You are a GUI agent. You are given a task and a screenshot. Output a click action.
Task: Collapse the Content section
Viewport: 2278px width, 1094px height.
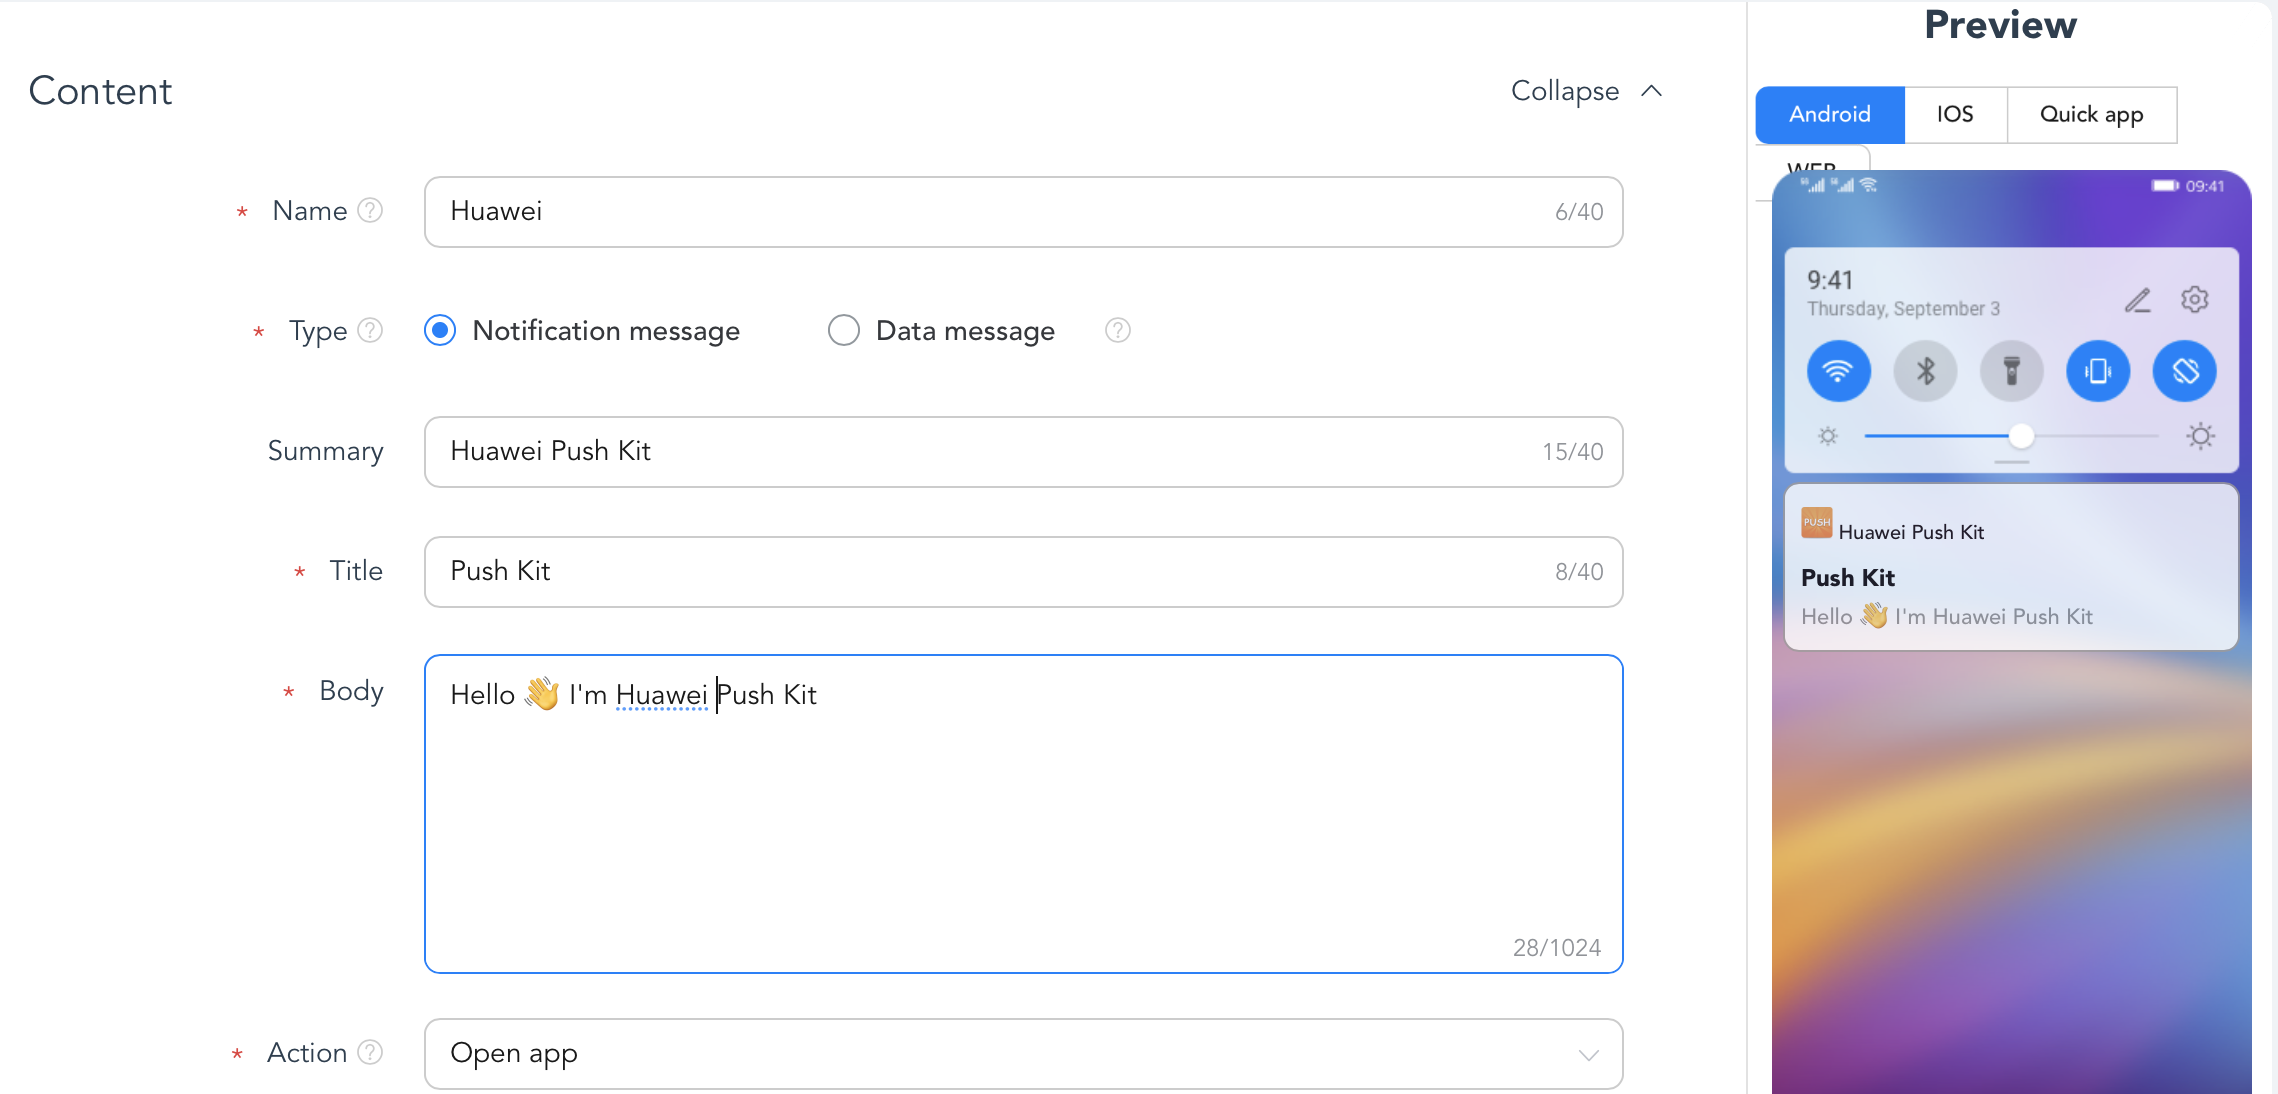tap(1587, 91)
